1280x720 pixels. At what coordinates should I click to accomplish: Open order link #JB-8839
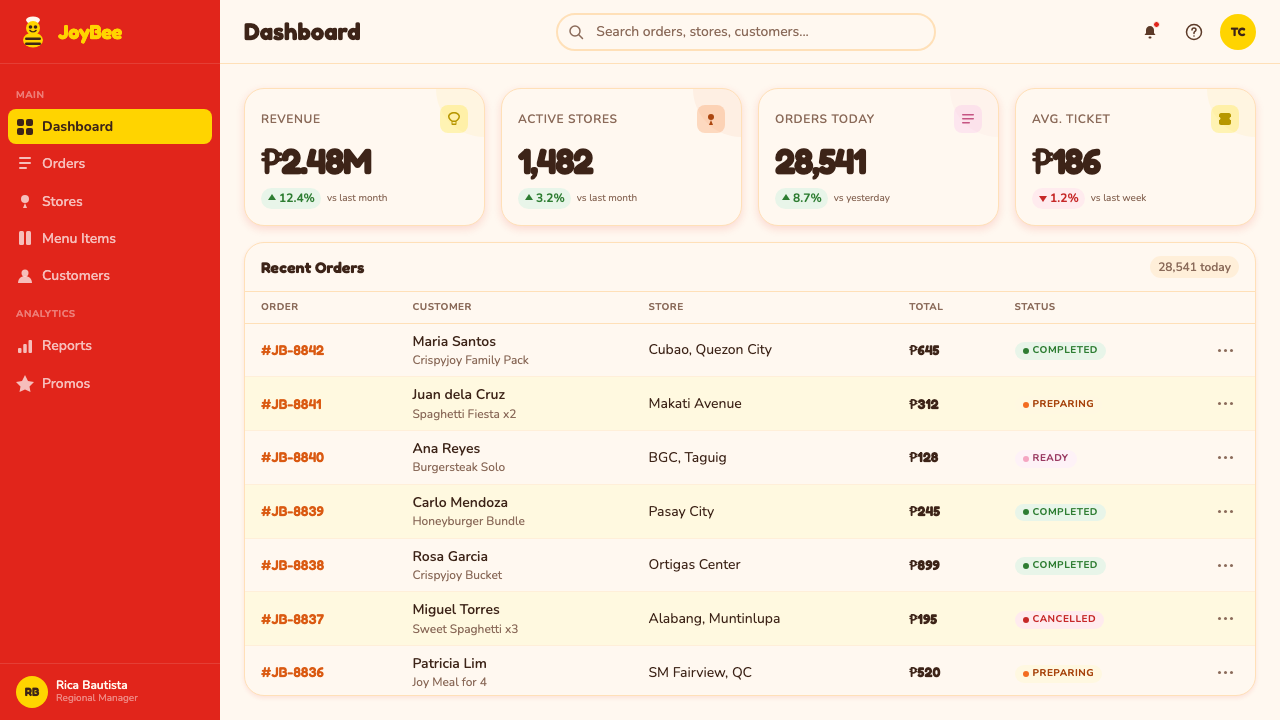[x=292, y=512]
